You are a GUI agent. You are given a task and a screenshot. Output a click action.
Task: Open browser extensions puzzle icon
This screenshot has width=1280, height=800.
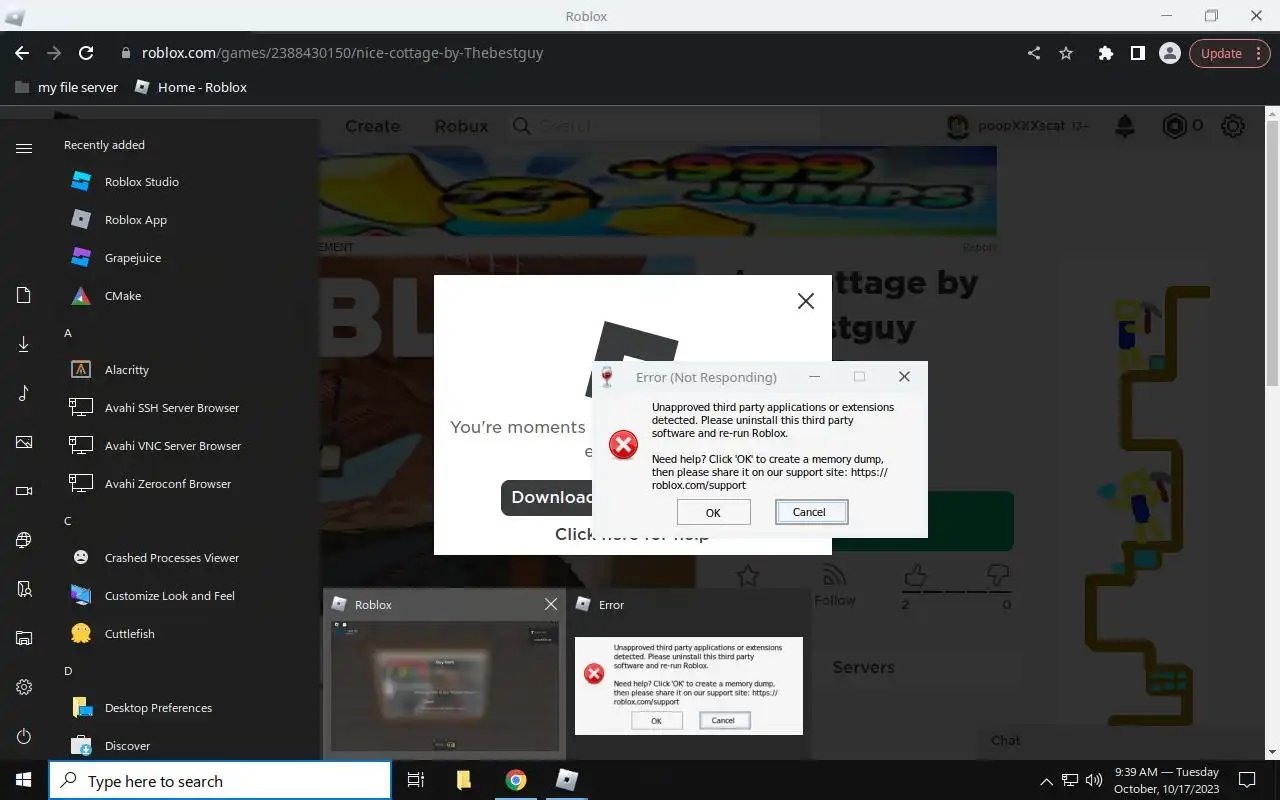coord(1105,53)
